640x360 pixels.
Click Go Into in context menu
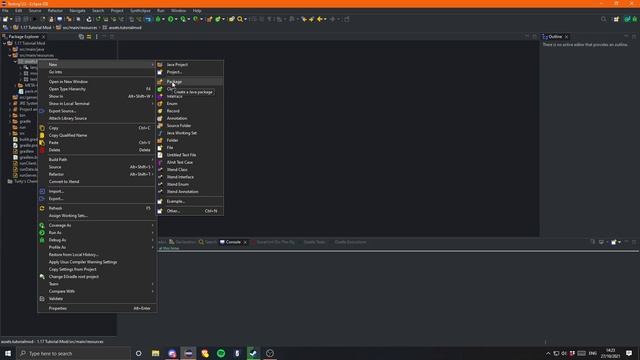[97, 72]
